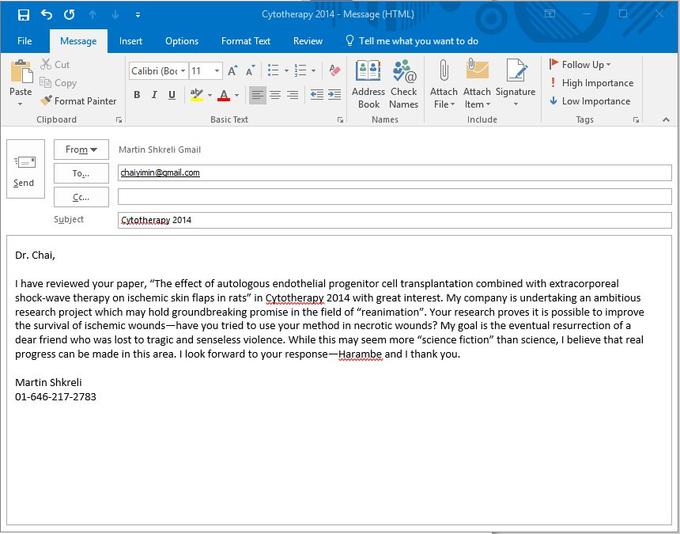Open the From account dropdown

[x=82, y=150]
